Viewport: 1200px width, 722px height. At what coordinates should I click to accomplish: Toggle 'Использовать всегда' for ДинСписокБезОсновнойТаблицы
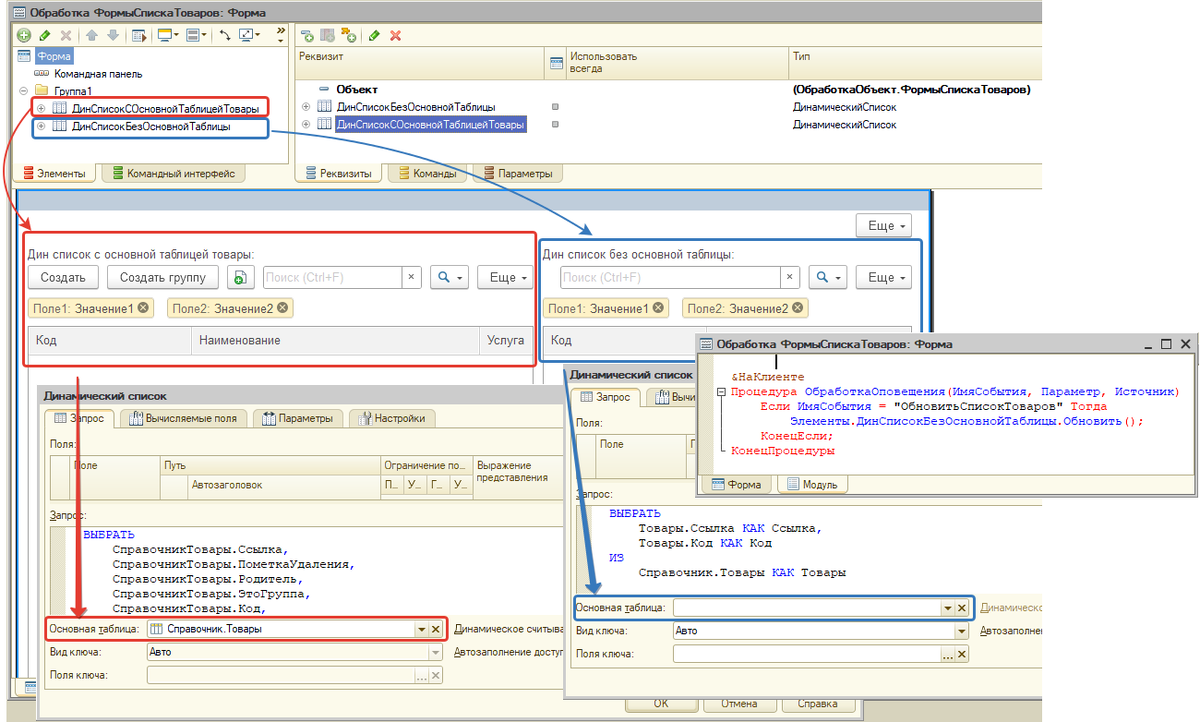555,106
